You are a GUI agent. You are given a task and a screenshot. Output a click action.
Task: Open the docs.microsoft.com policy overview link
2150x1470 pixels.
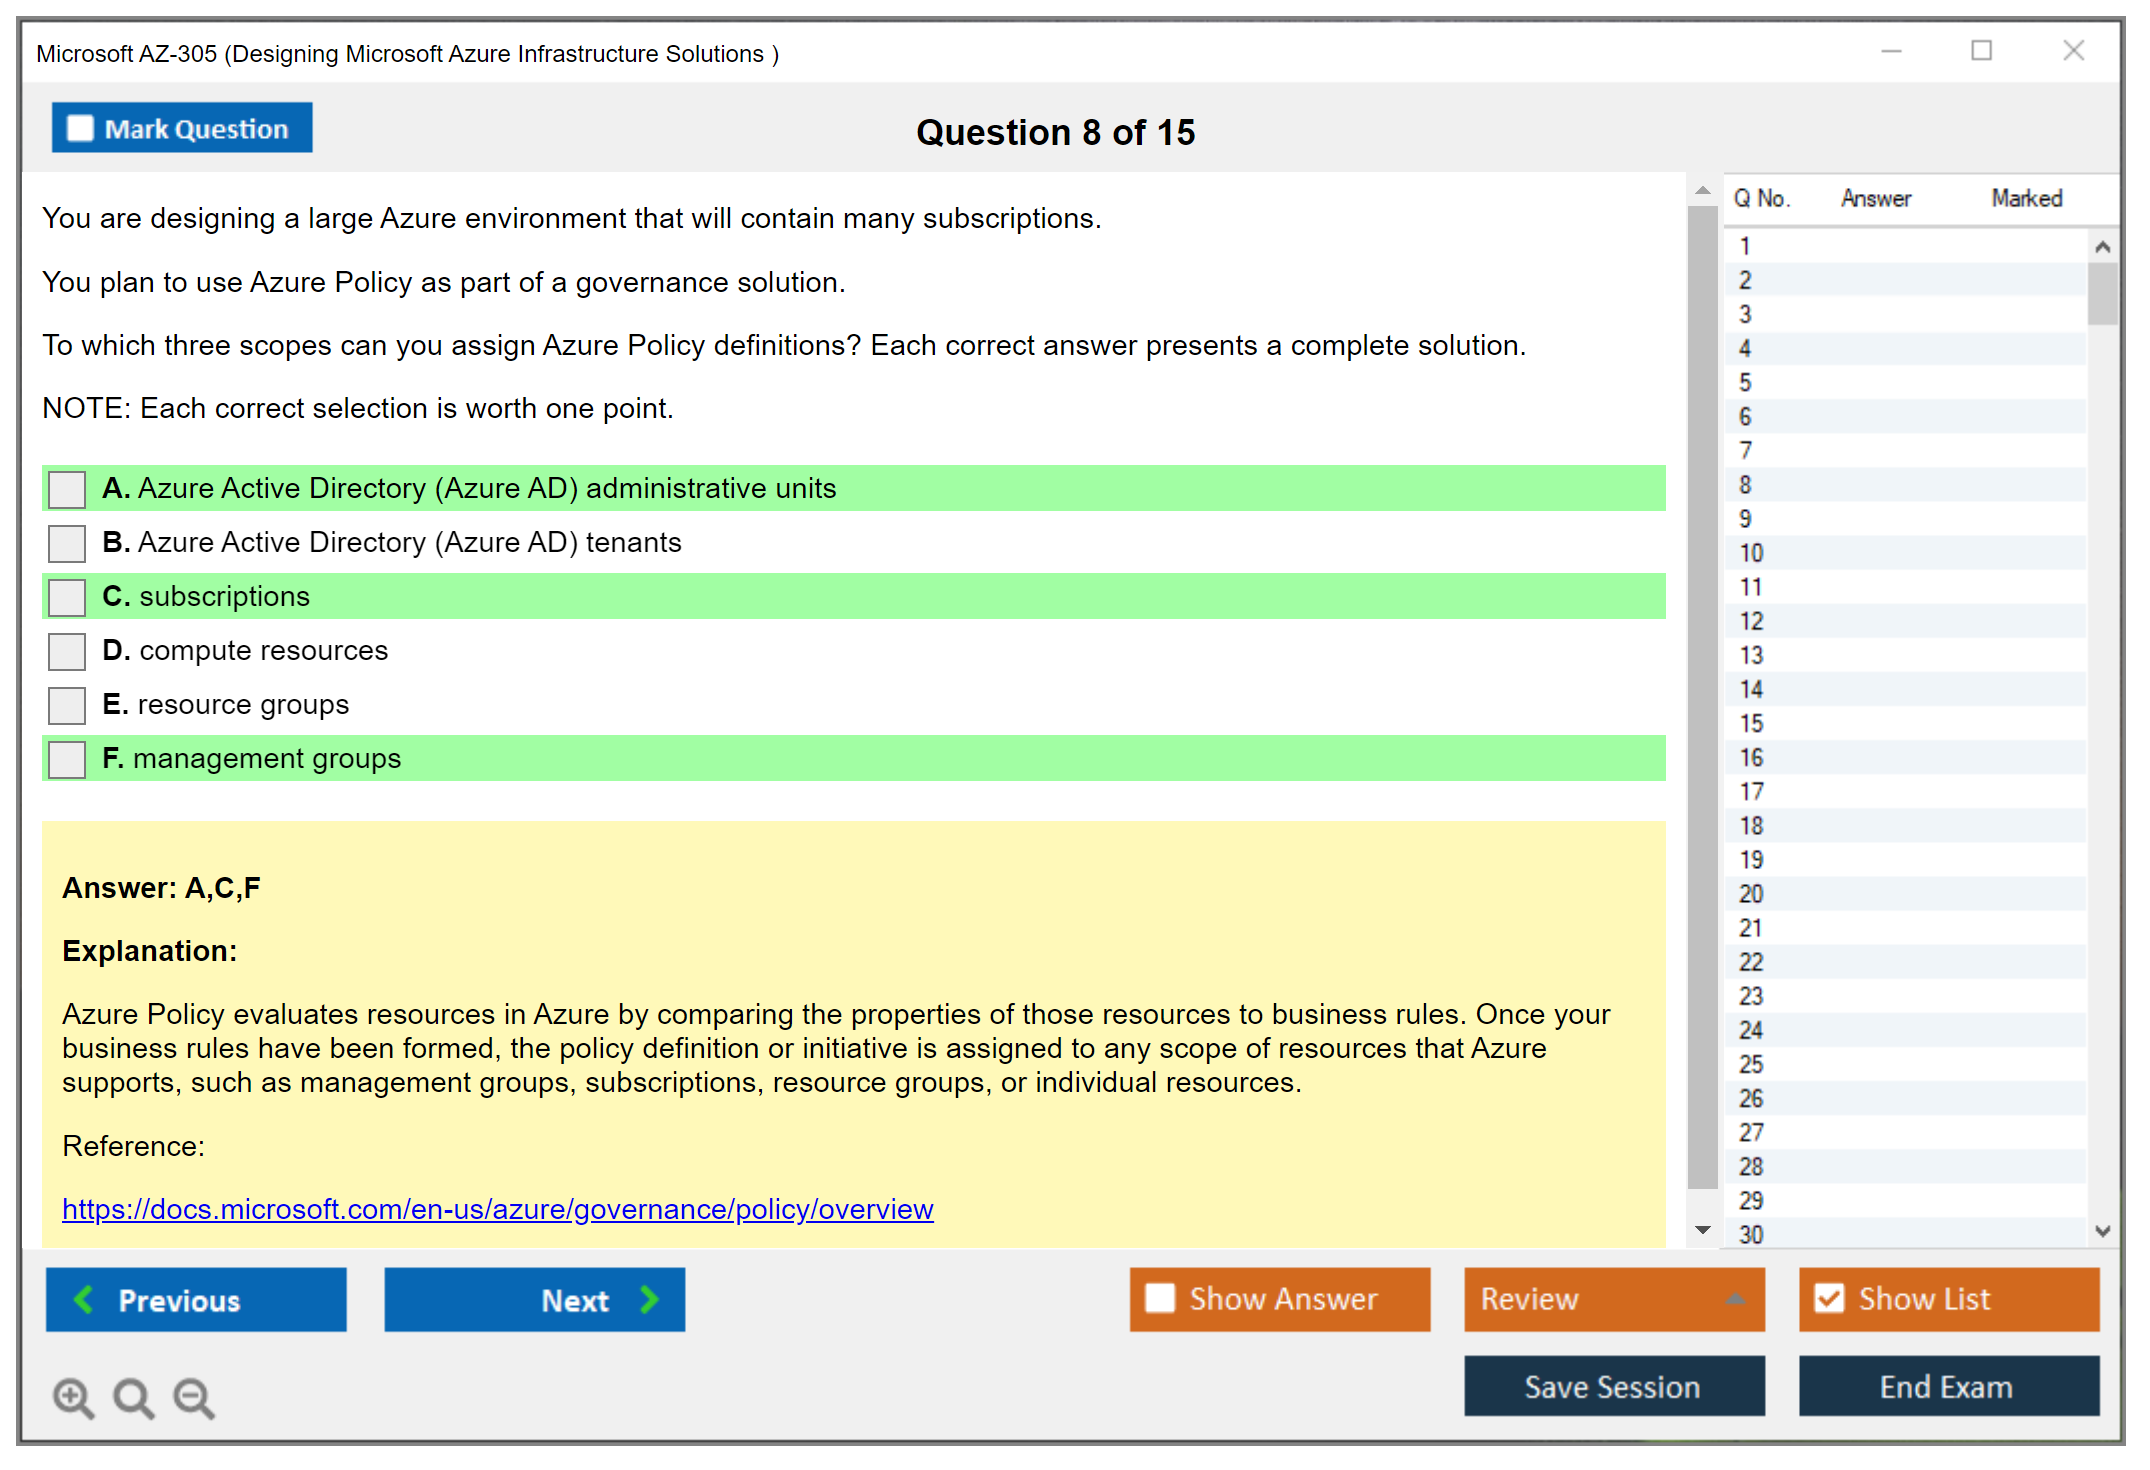497,1209
